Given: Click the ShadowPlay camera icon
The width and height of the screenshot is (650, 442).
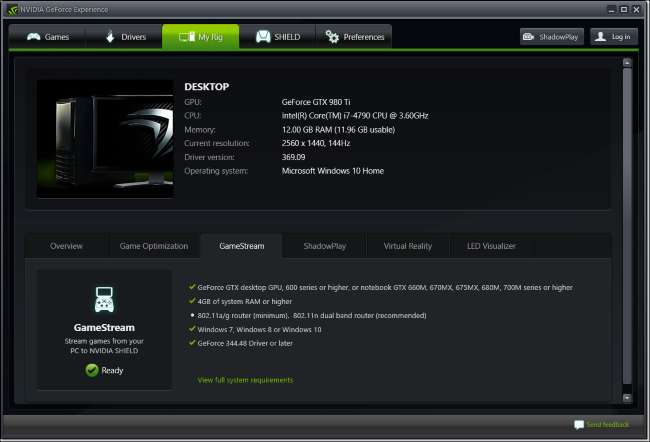Looking at the screenshot, I should (528, 36).
